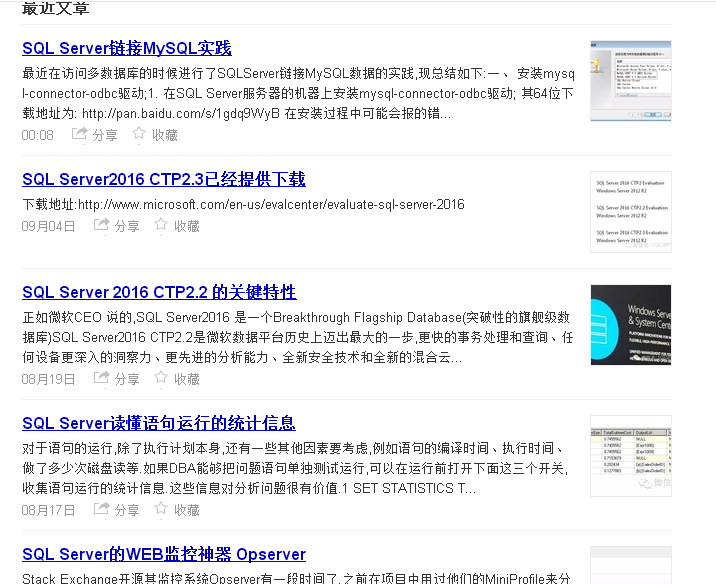
Task: Click share icon for the 08月19日 article
Action: point(101,378)
